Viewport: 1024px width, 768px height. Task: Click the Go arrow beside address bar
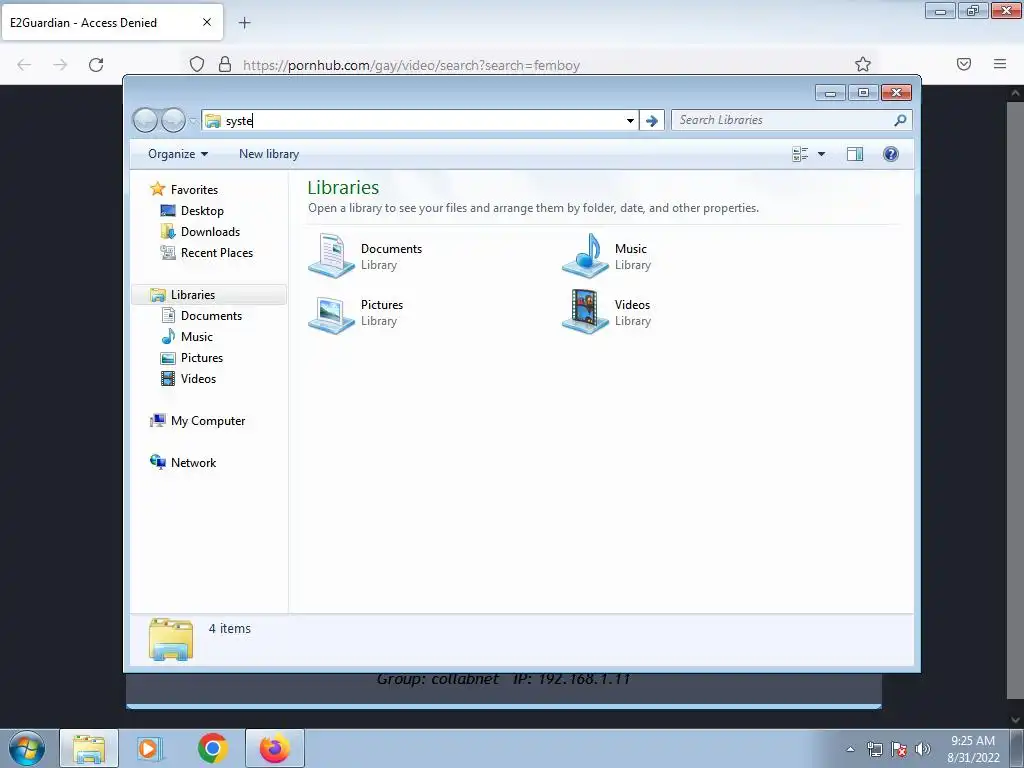tap(651, 121)
